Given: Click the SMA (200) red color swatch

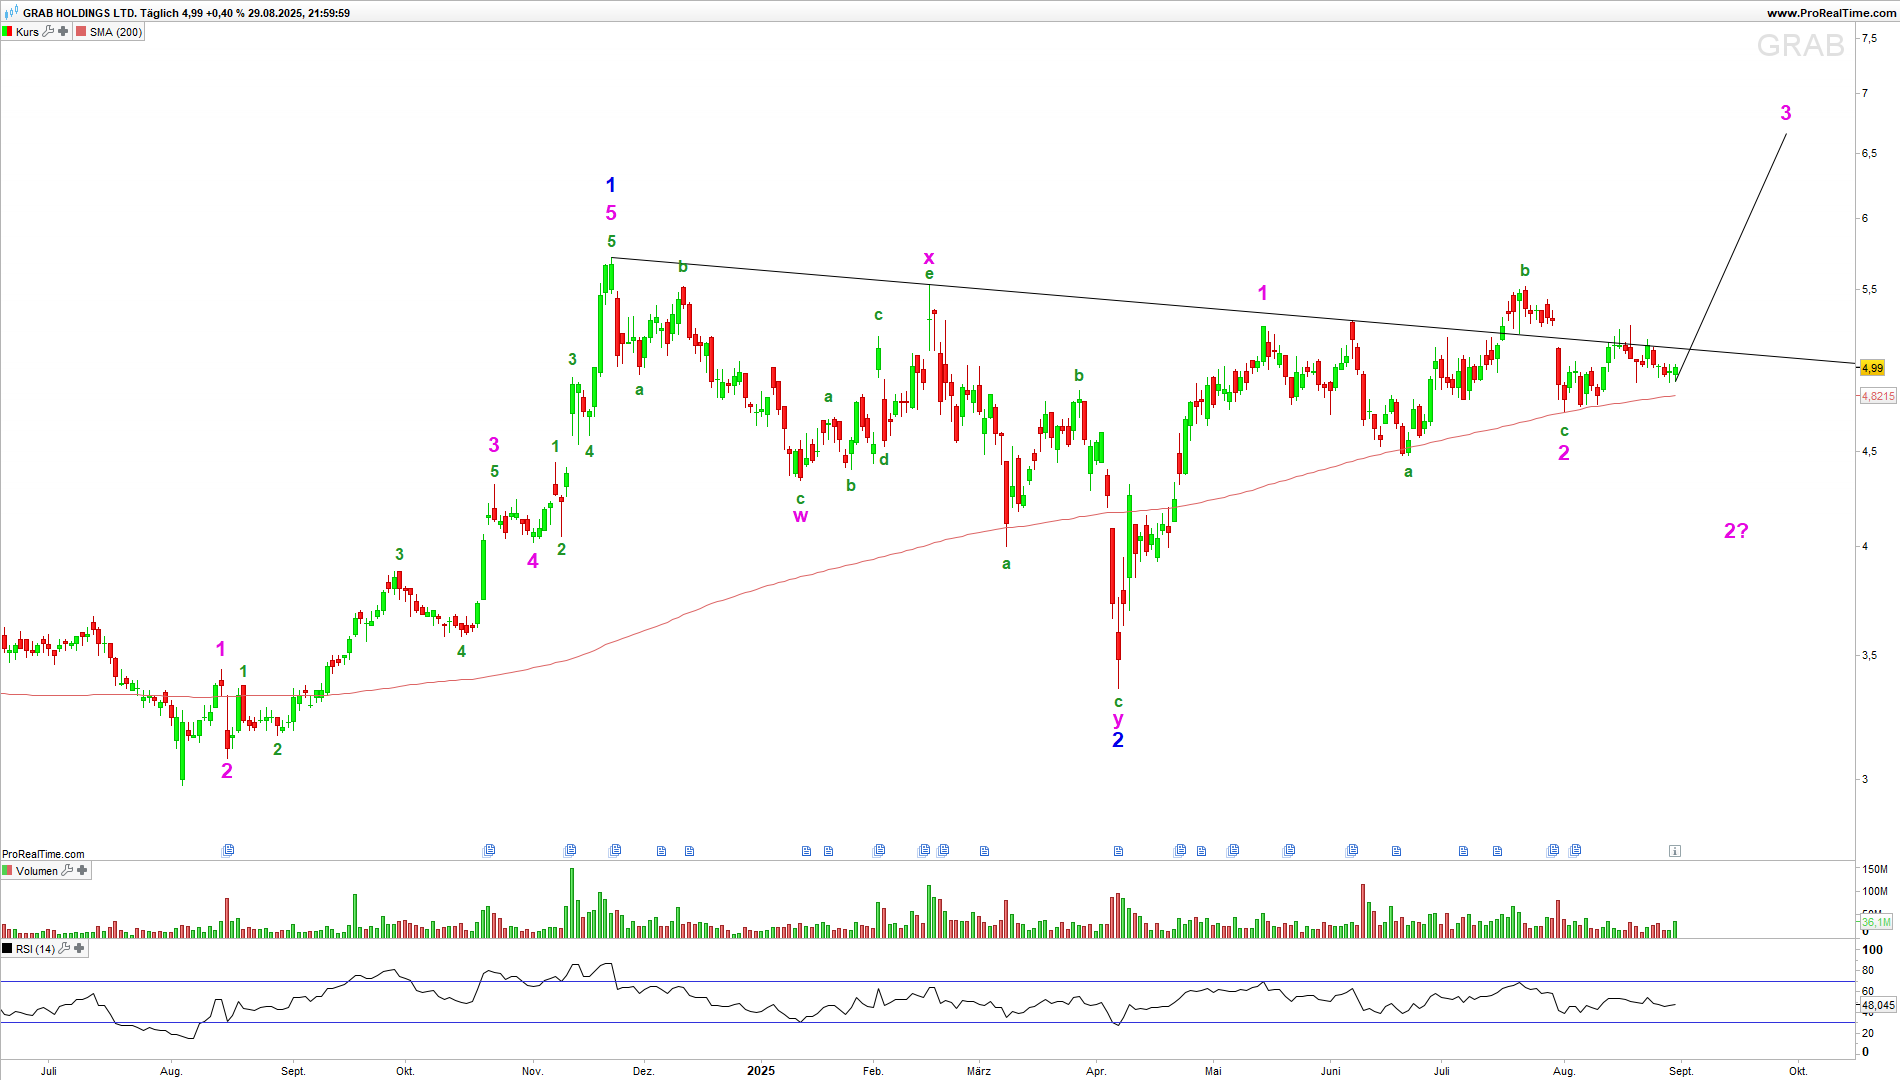Looking at the screenshot, I should click(81, 32).
